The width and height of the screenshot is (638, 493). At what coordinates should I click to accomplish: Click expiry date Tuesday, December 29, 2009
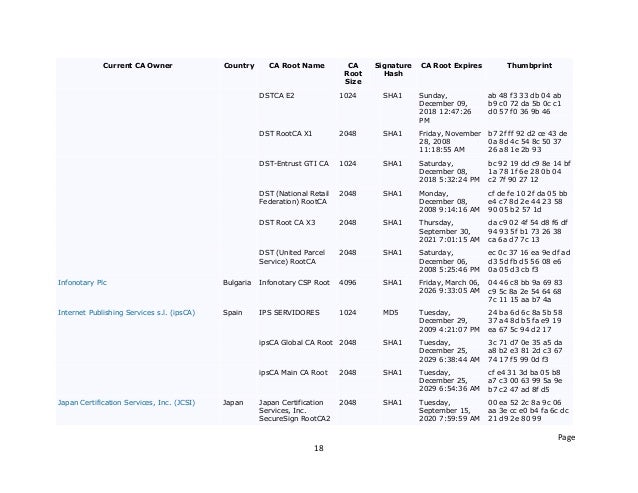point(449,321)
